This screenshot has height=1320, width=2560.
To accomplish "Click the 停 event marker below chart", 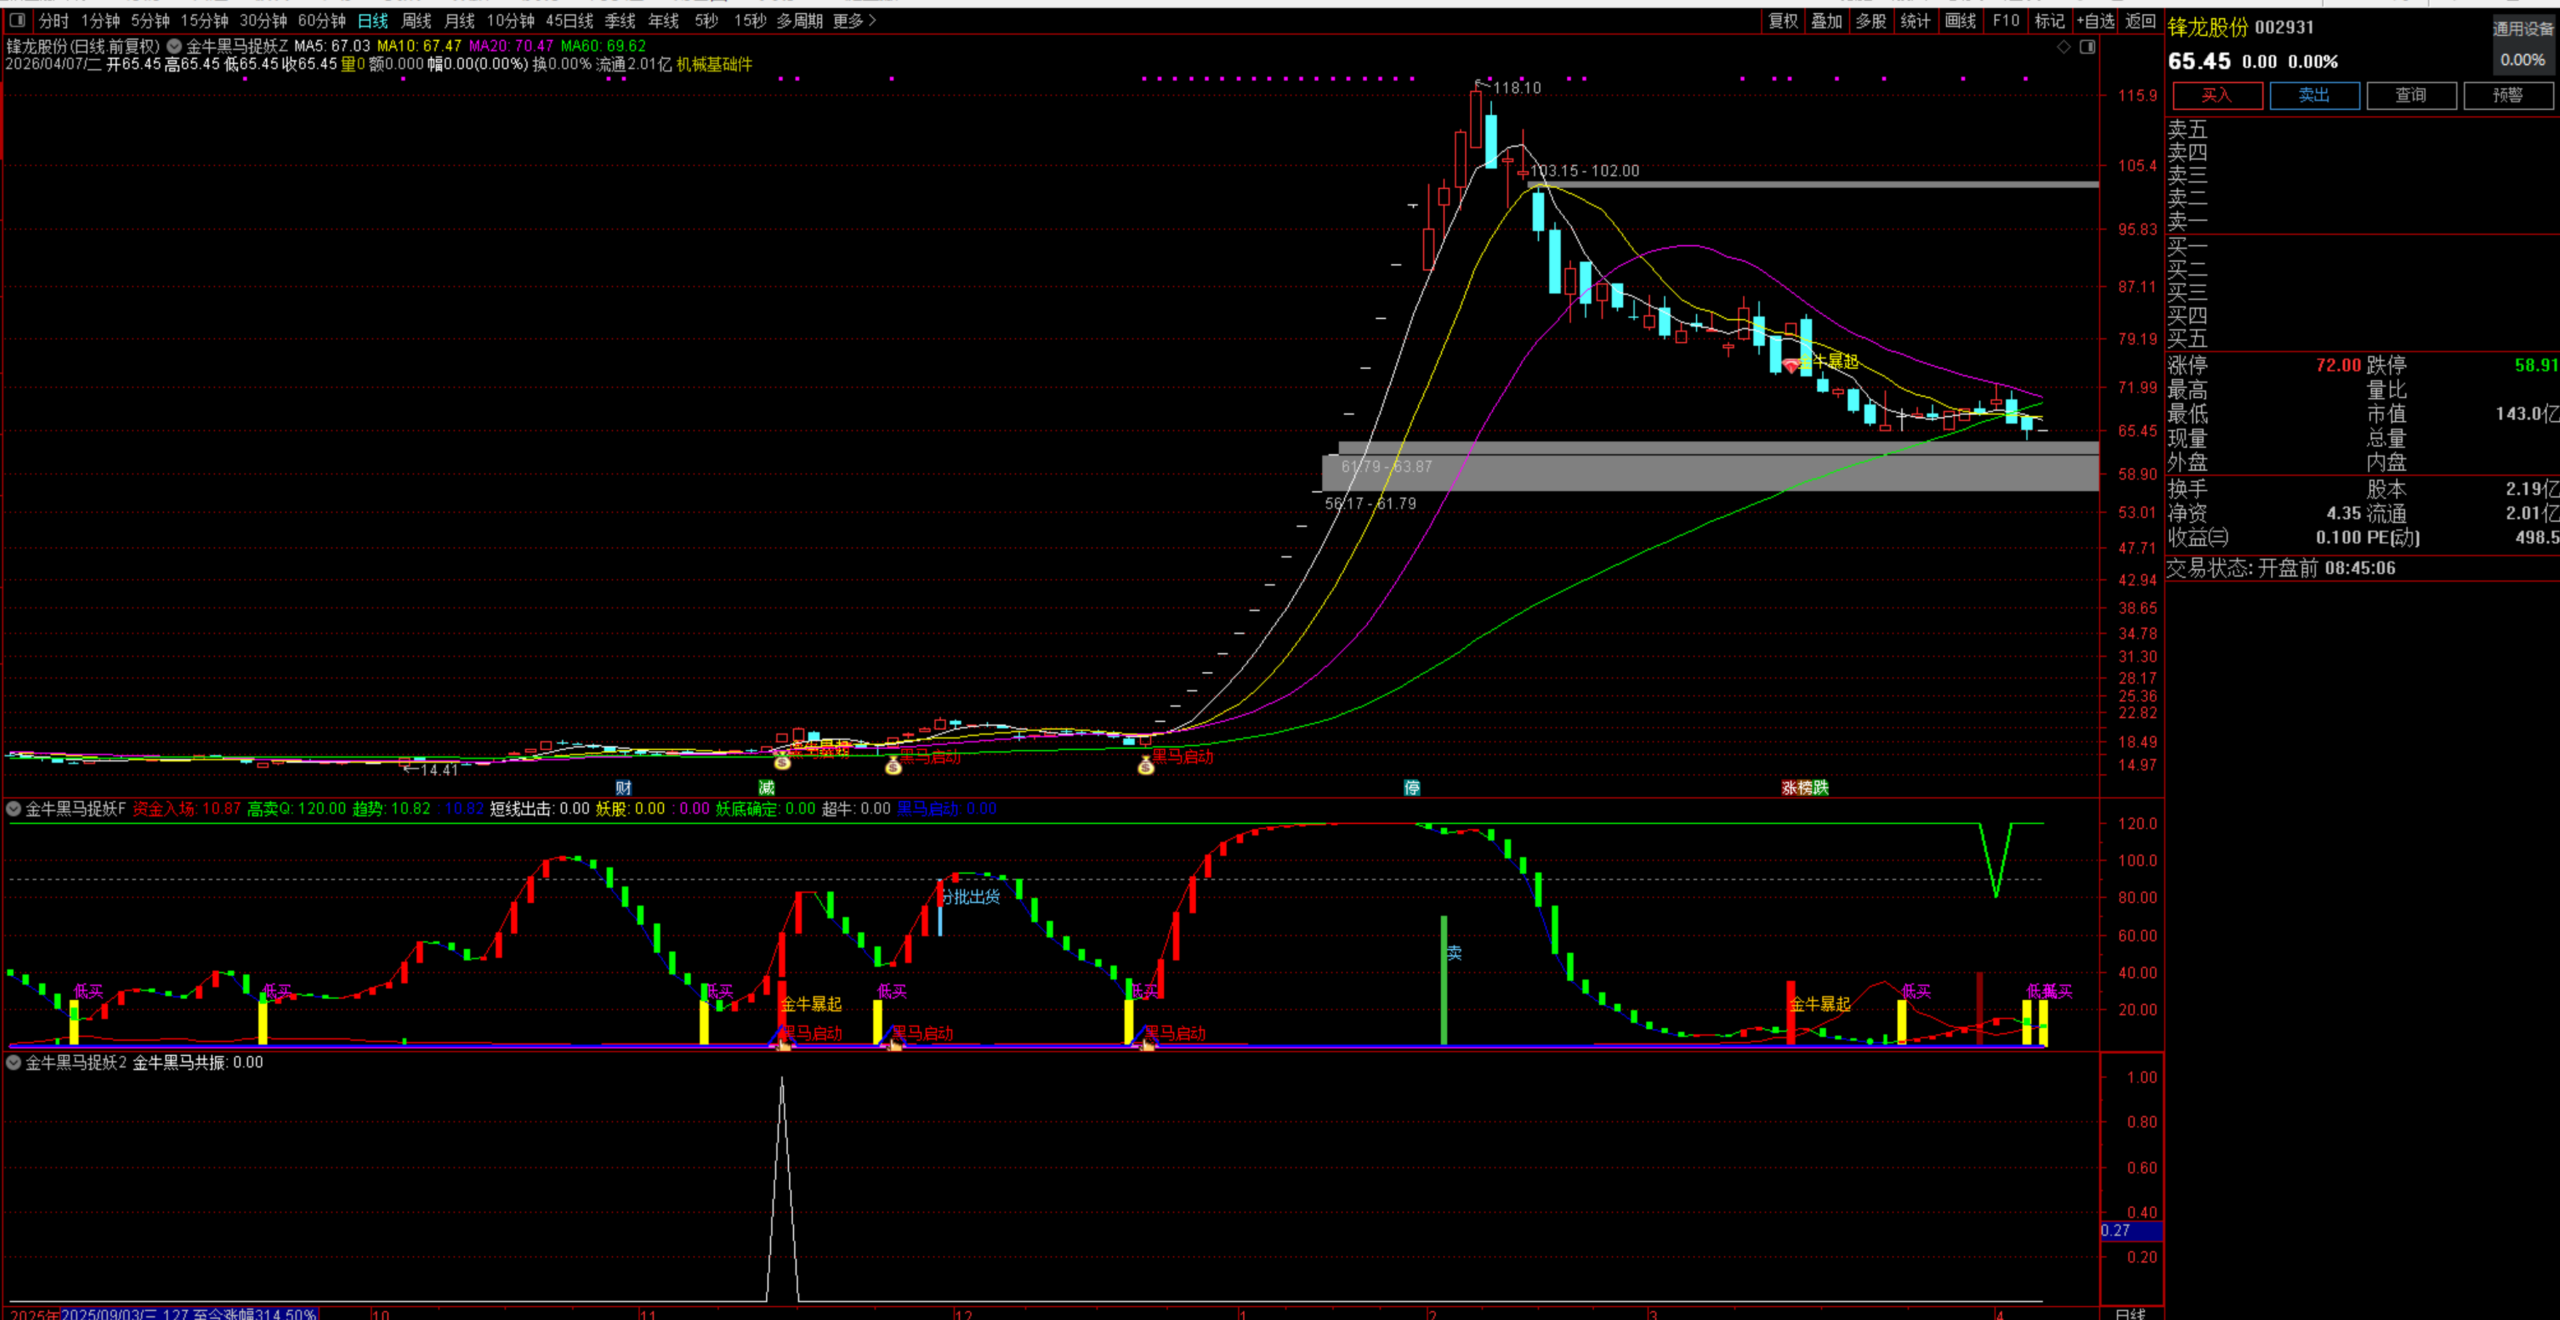I will tap(1411, 788).
